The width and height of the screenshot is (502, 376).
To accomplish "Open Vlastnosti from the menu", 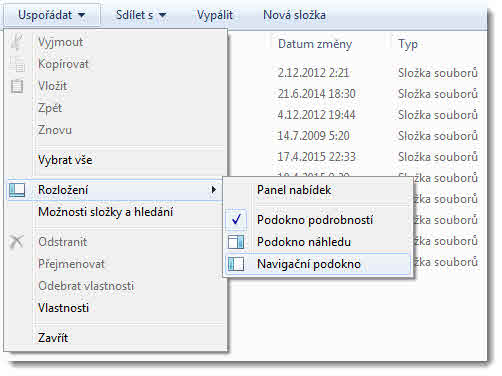I will [x=63, y=308].
